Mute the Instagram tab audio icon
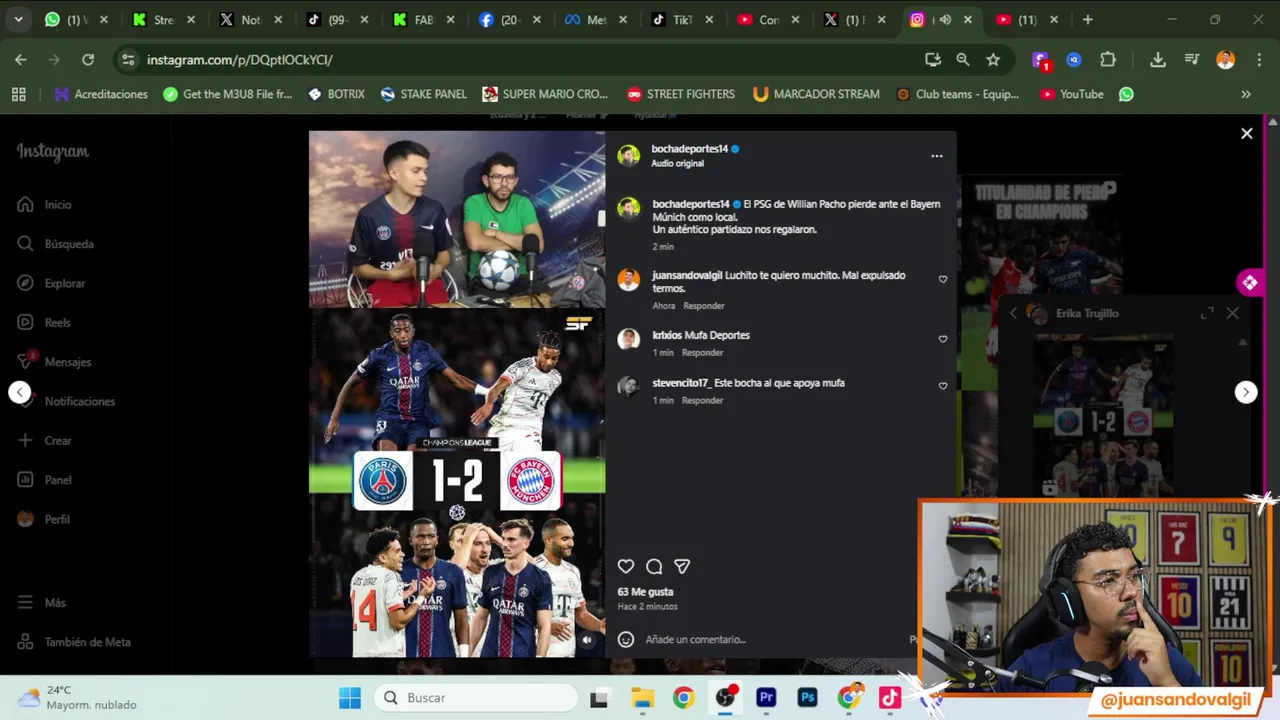This screenshot has width=1280, height=720. pyautogui.click(x=945, y=19)
